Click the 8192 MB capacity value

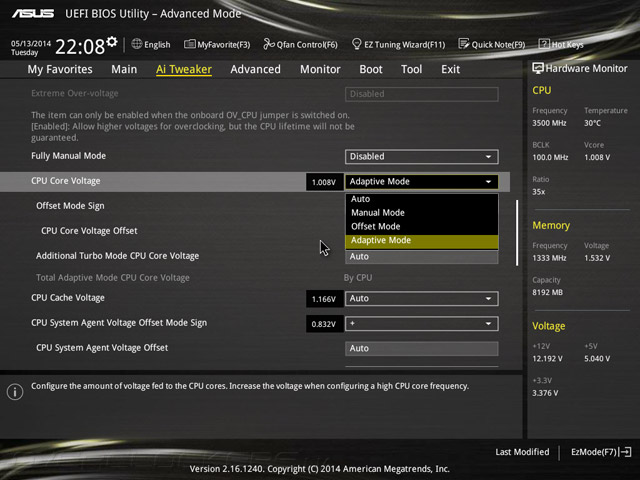click(x=547, y=292)
